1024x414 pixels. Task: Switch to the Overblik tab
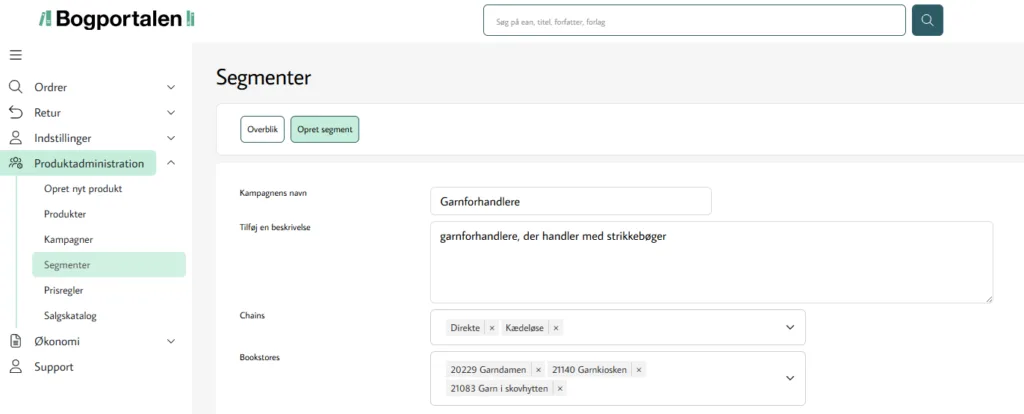coord(263,129)
